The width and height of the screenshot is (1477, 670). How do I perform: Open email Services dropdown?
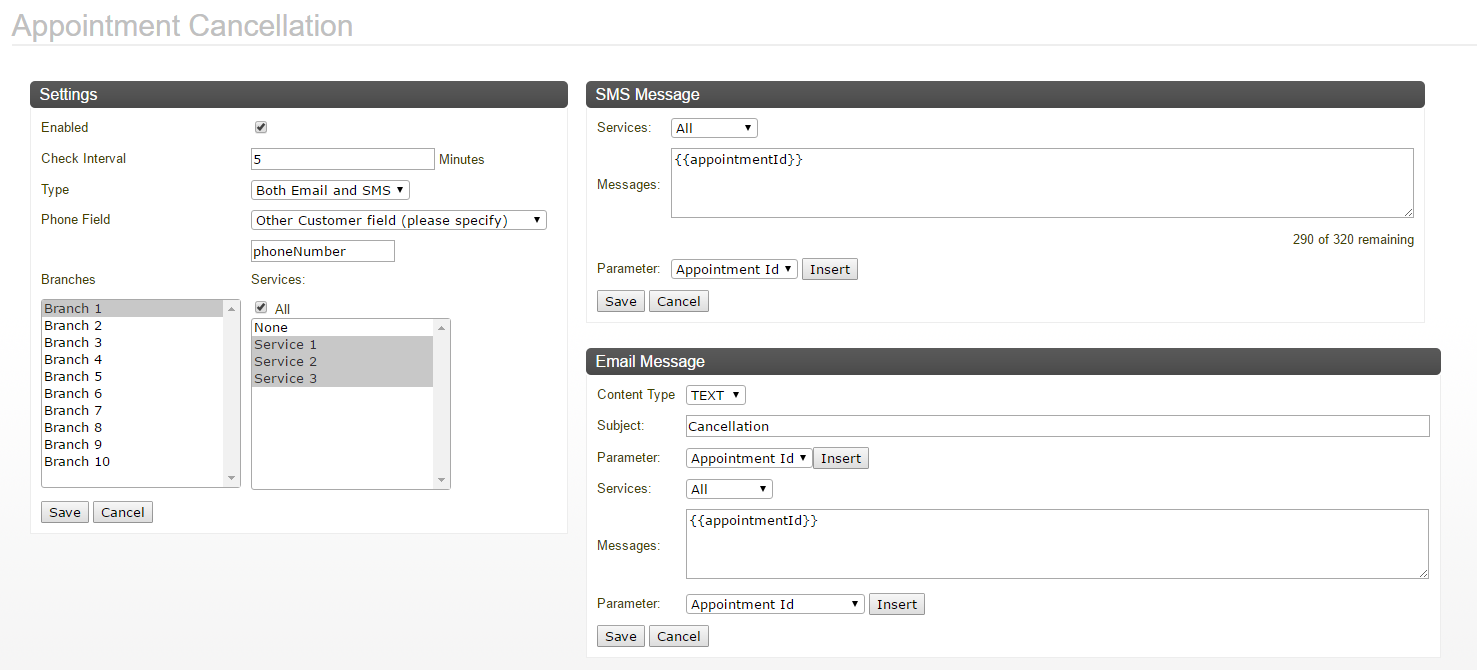[729, 489]
